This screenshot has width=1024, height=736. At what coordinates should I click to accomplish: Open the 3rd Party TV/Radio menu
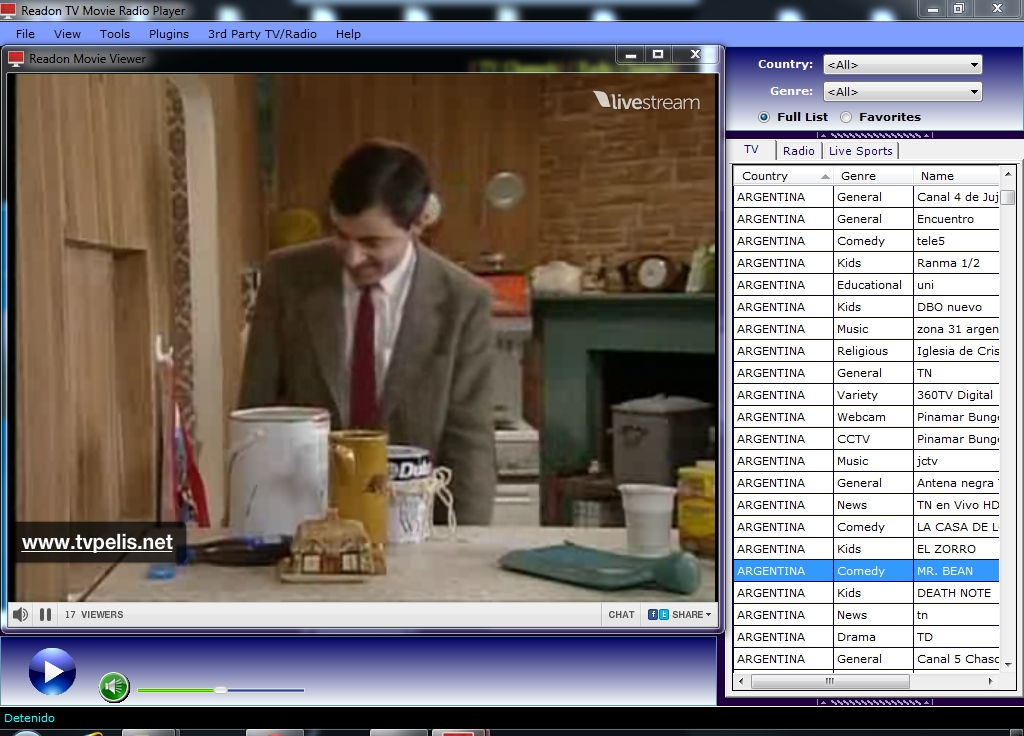tap(263, 34)
